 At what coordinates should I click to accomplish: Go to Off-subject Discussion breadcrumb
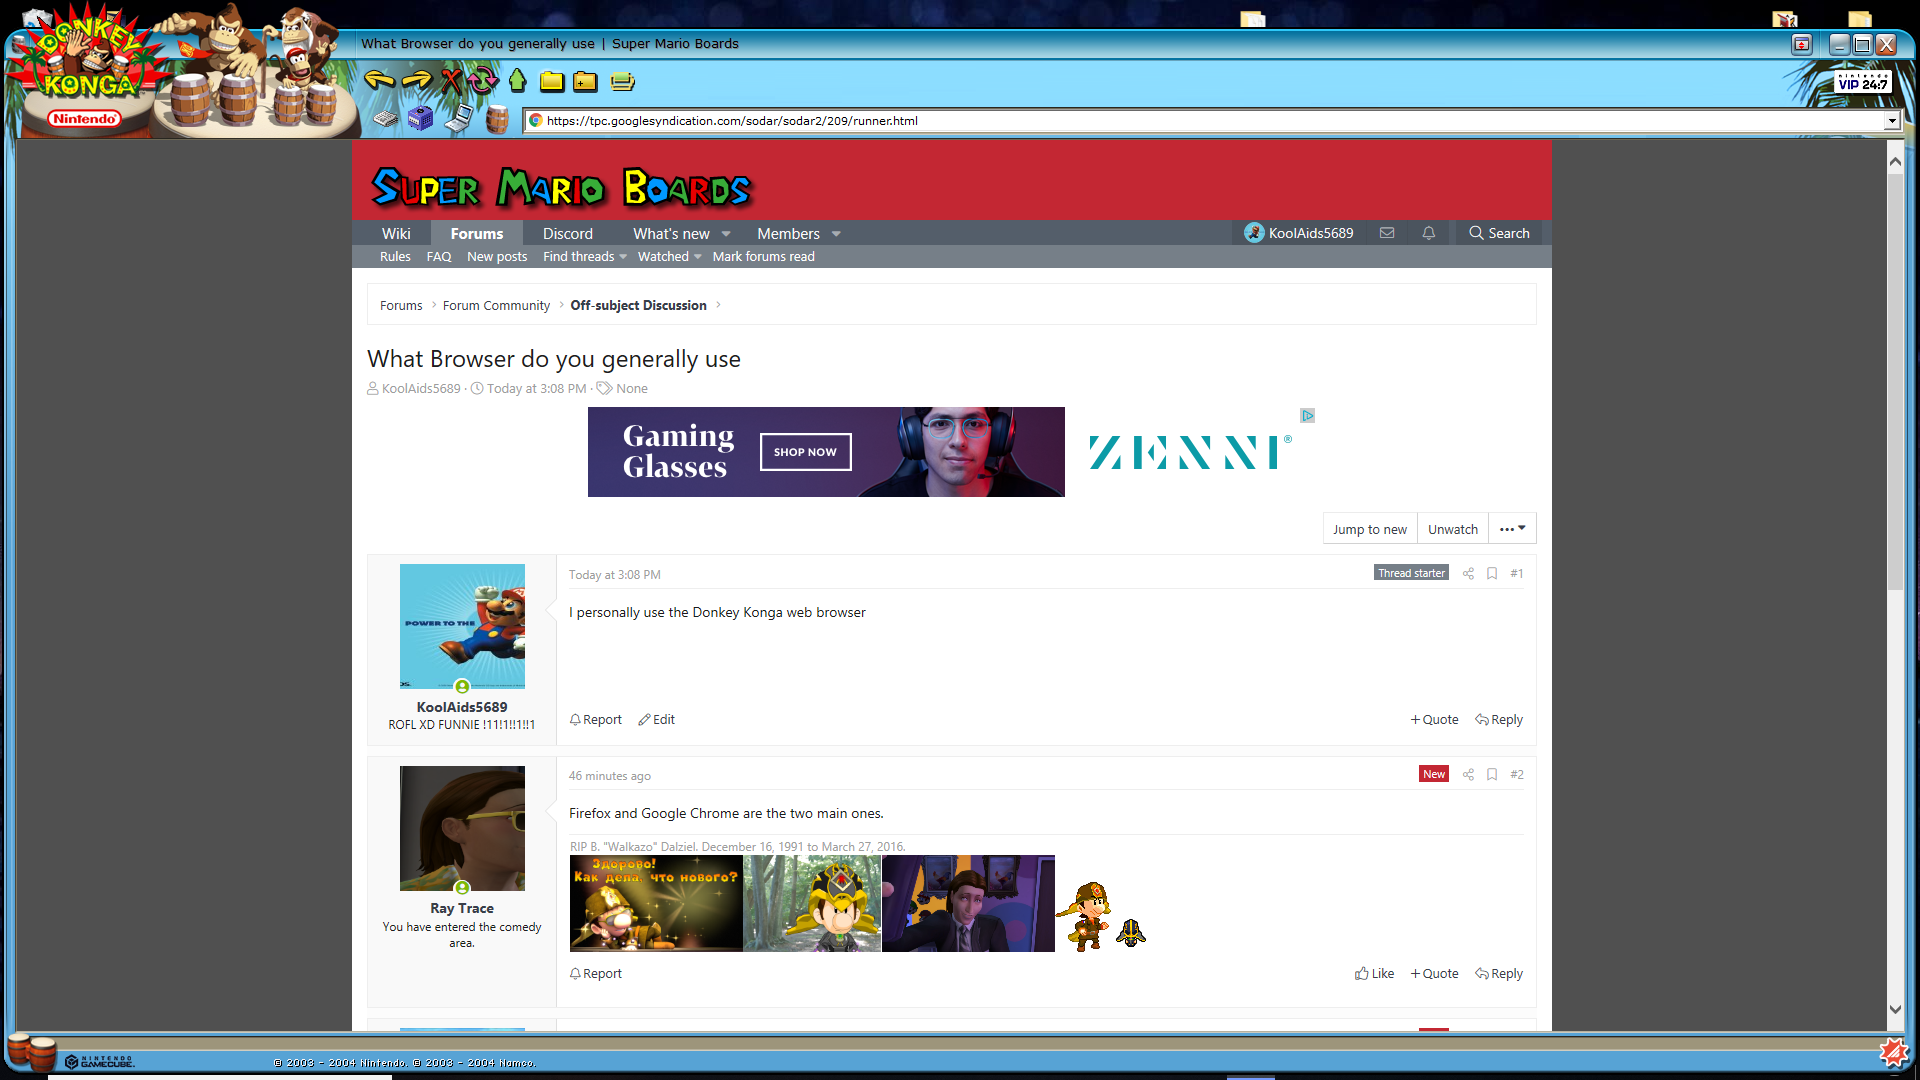click(x=638, y=305)
